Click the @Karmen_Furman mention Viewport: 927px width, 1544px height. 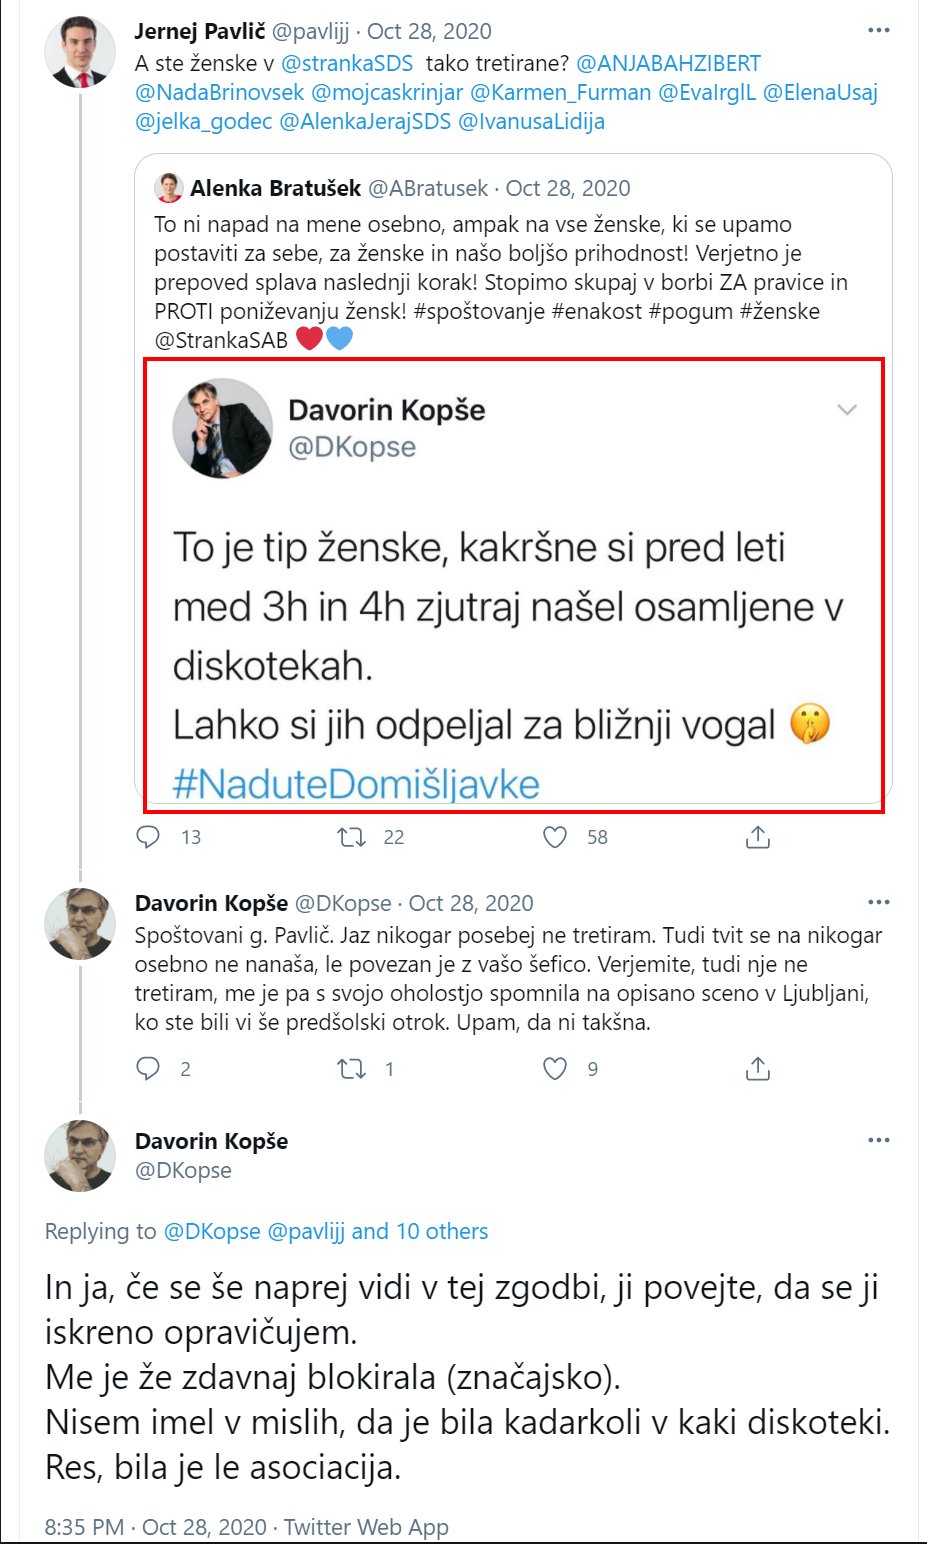[560, 93]
